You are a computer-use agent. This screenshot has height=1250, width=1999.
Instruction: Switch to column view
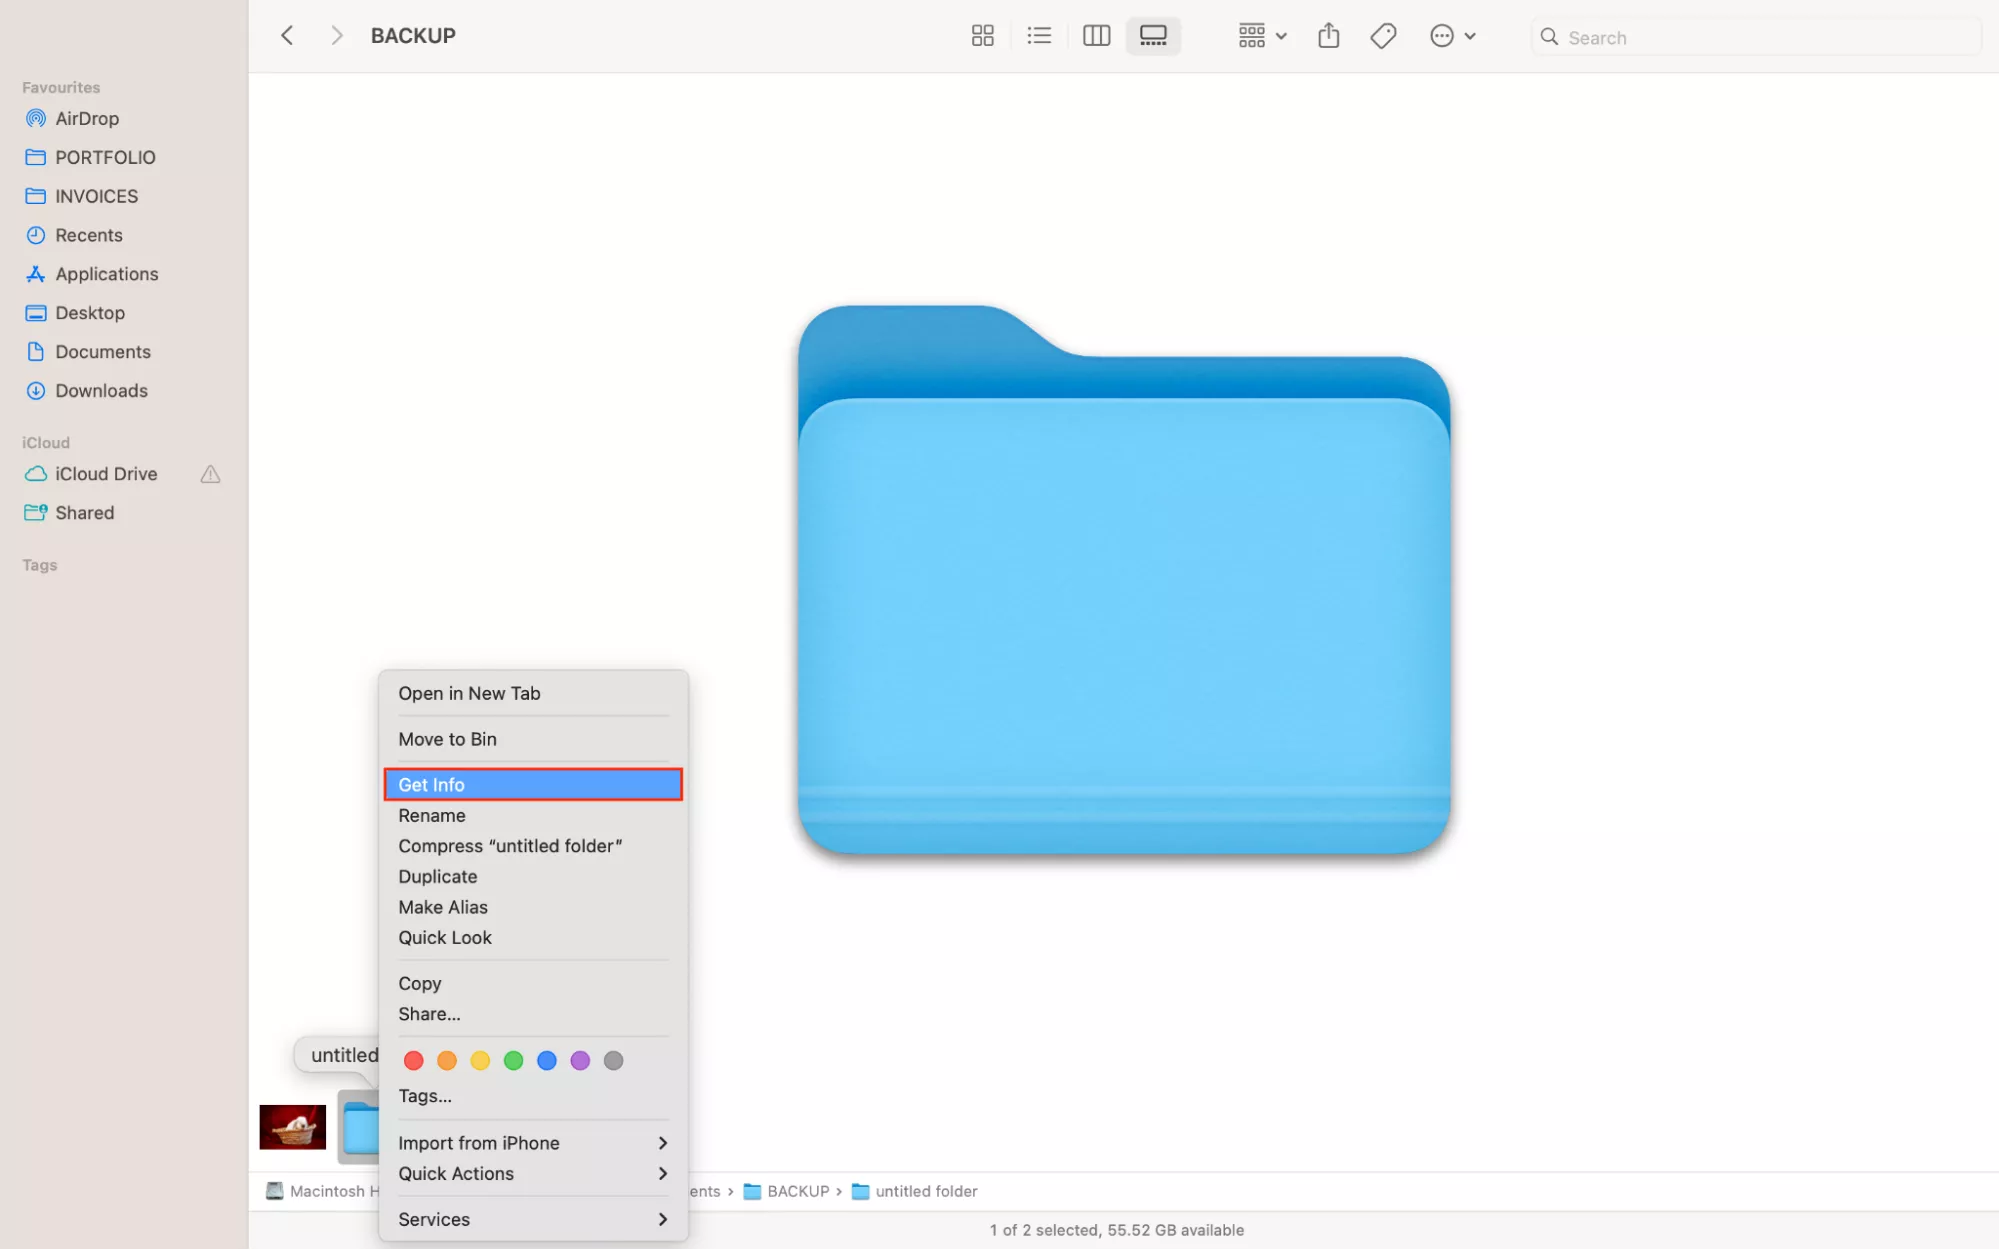1095,35
